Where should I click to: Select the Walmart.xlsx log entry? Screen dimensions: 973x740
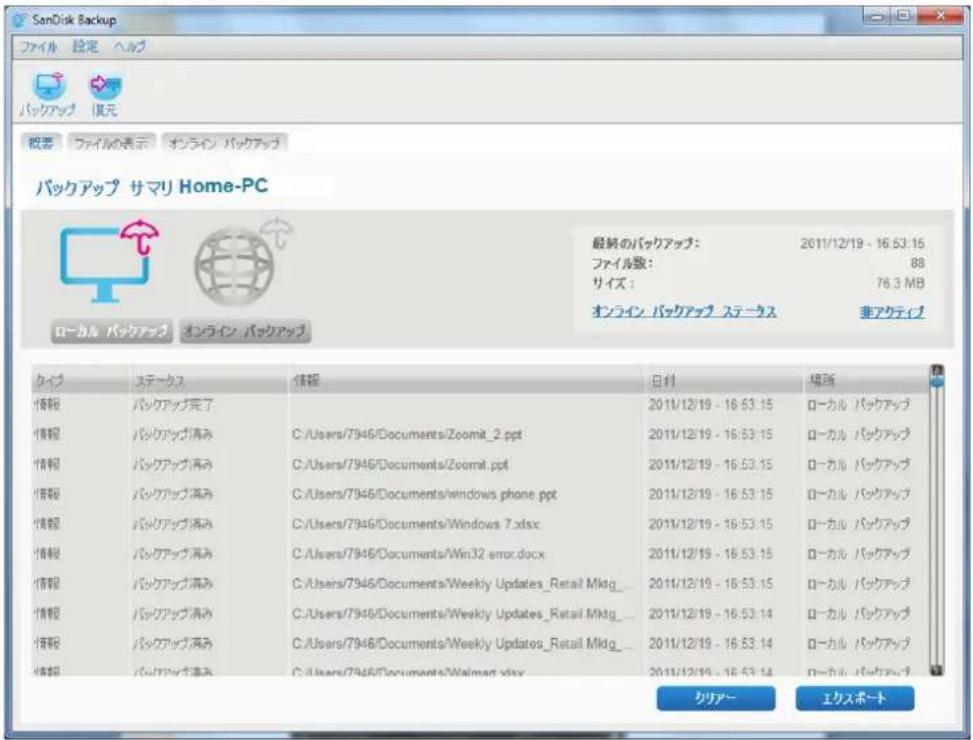pyautogui.click(x=481, y=671)
